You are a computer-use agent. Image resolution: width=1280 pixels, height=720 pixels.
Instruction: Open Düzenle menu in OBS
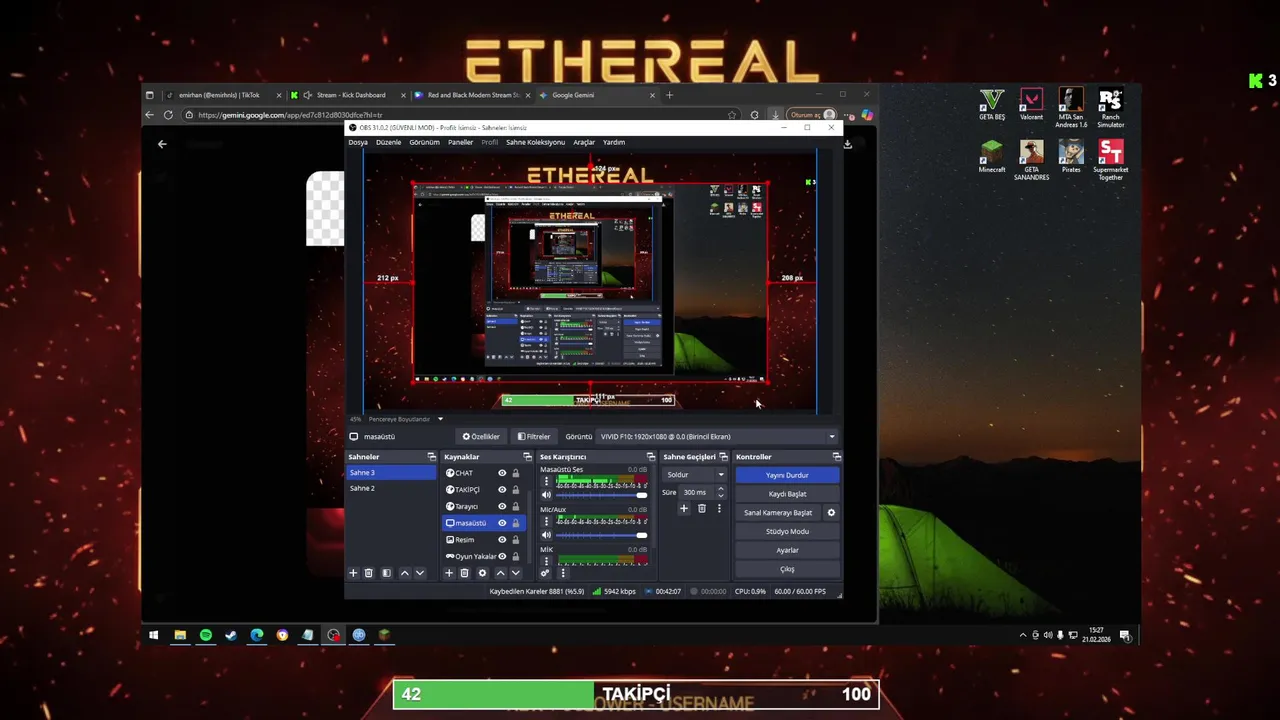(388, 142)
